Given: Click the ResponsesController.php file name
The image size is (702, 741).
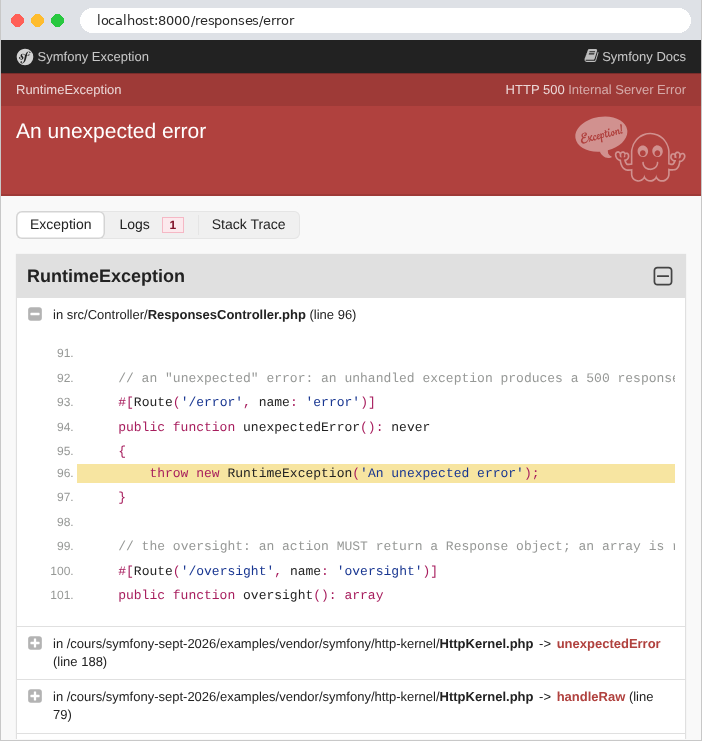Looking at the screenshot, I should [227, 315].
